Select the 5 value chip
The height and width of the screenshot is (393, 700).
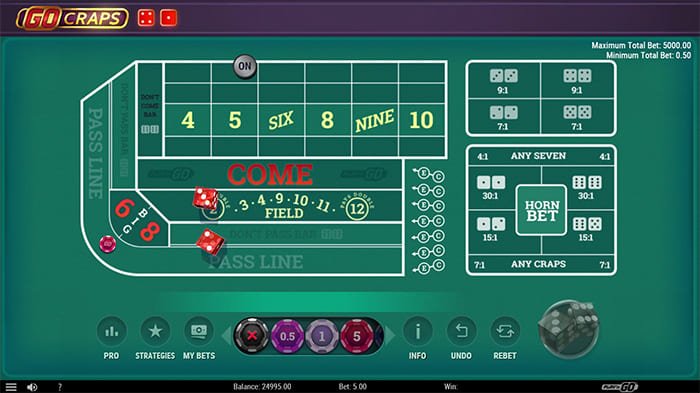click(x=357, y=336)
